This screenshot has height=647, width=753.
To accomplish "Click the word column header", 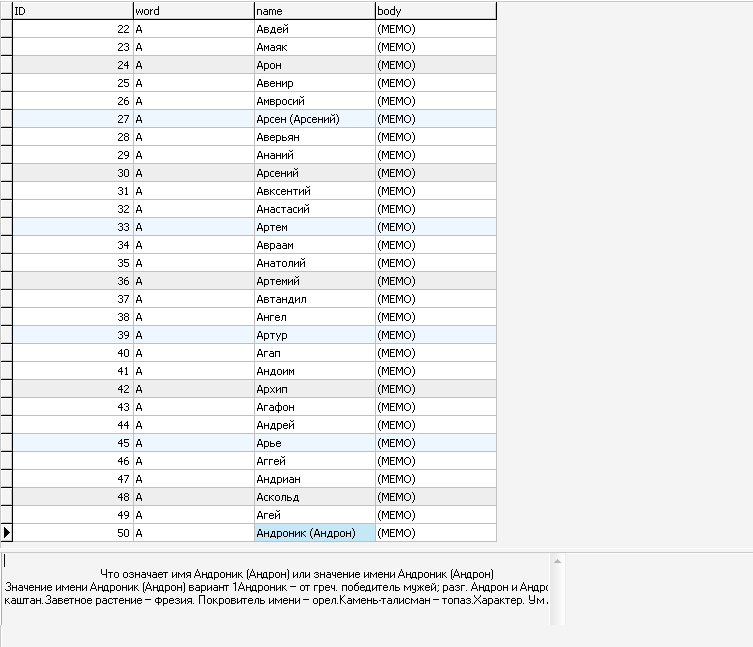I will (193, 10).
